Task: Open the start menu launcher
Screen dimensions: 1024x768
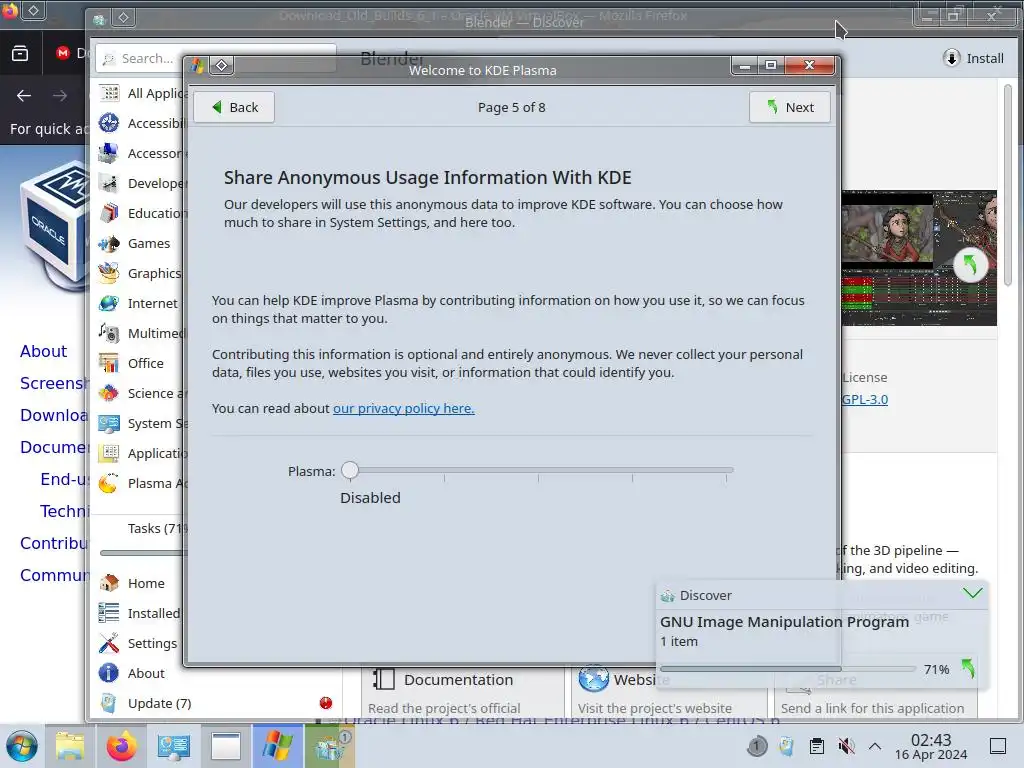Action: coord(22,746)
